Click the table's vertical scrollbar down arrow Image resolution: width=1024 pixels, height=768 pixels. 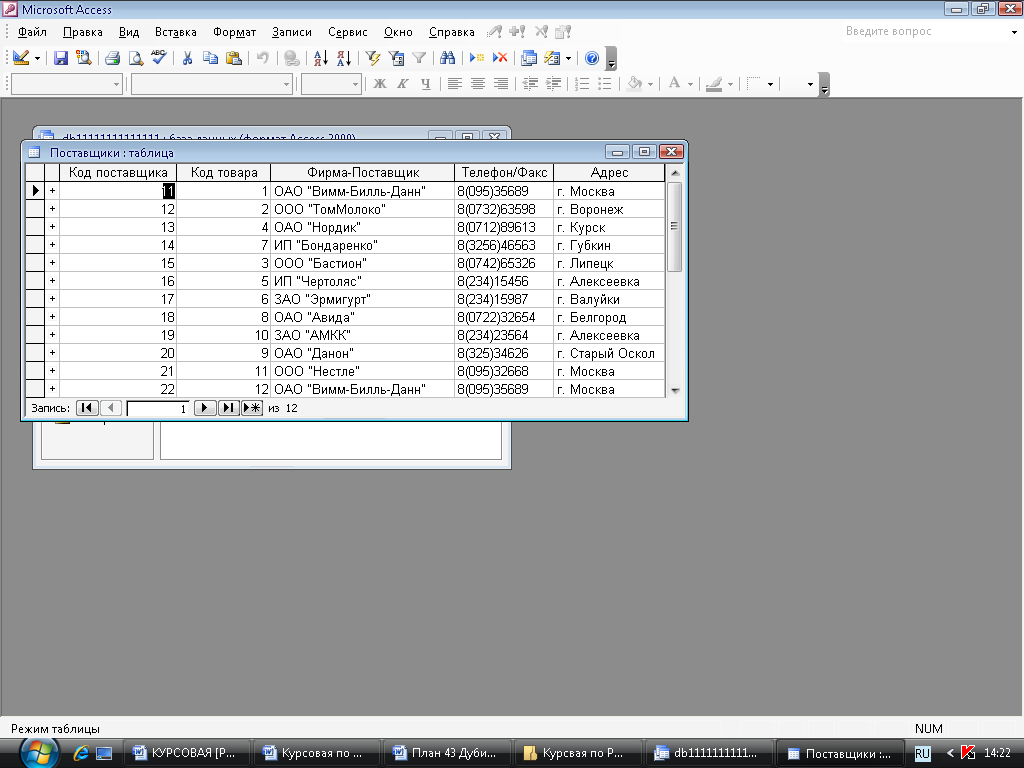point(675,391)
